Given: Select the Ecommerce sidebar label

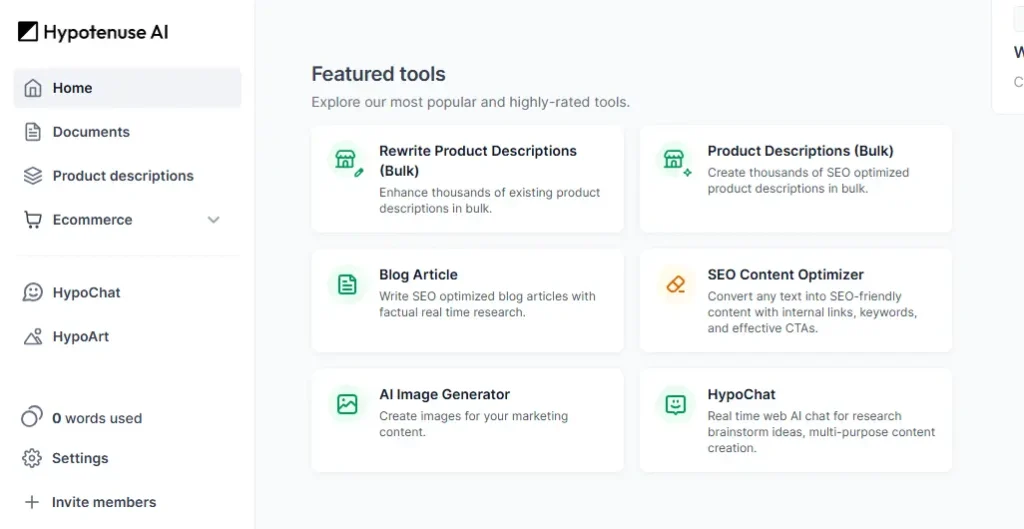Looking at the screenshot, I should point(92,219).
